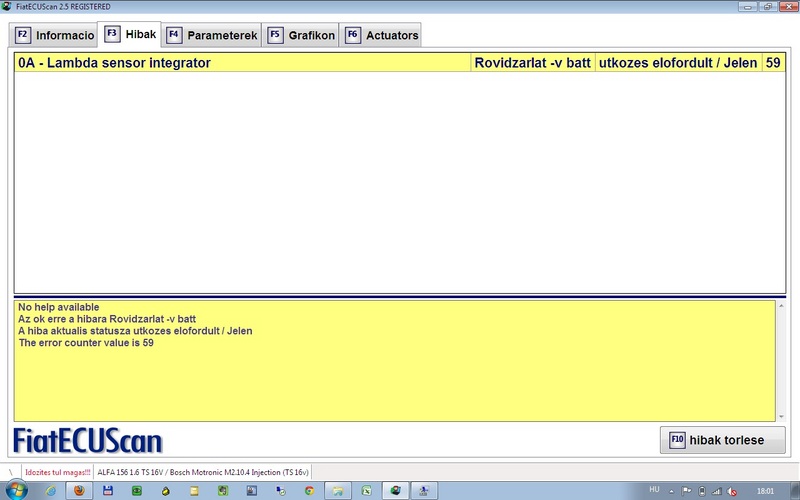Click the blue floppy disk taskbar icon
The height and width of the screenshot is (500, 800).
[107, 490]
